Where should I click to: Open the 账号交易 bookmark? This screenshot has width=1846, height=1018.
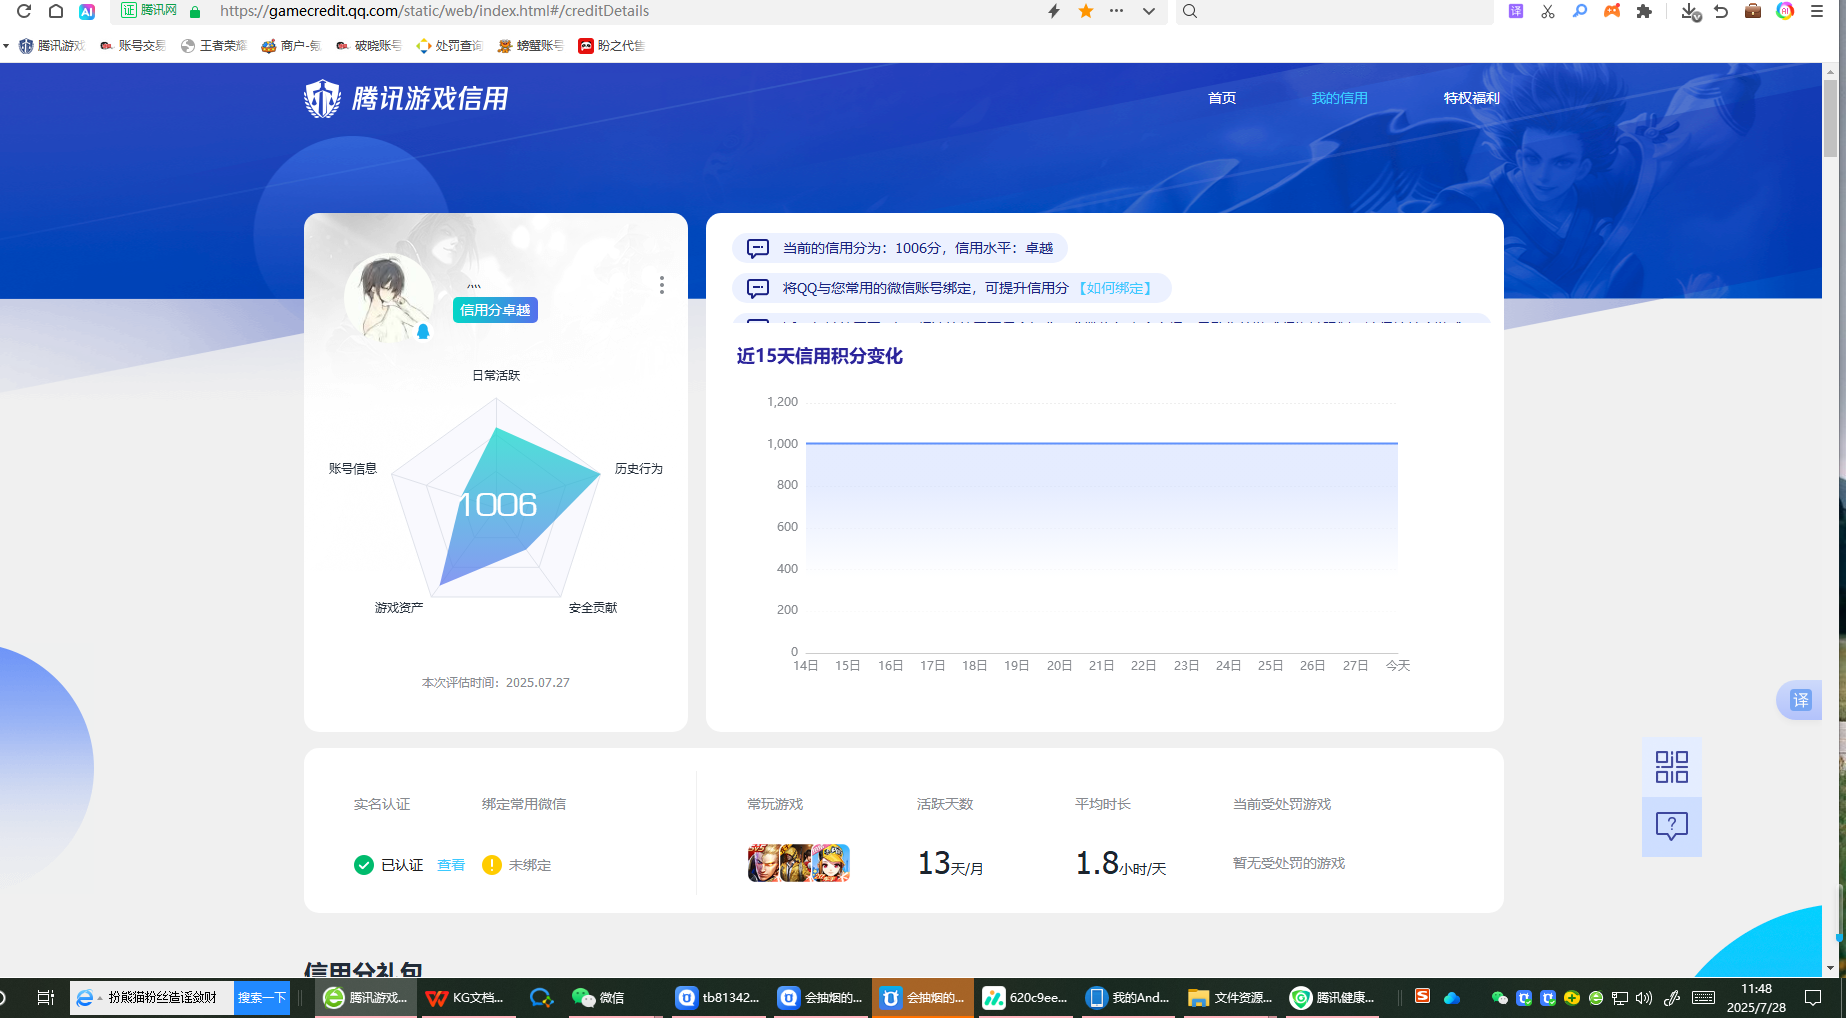point(133,45)
